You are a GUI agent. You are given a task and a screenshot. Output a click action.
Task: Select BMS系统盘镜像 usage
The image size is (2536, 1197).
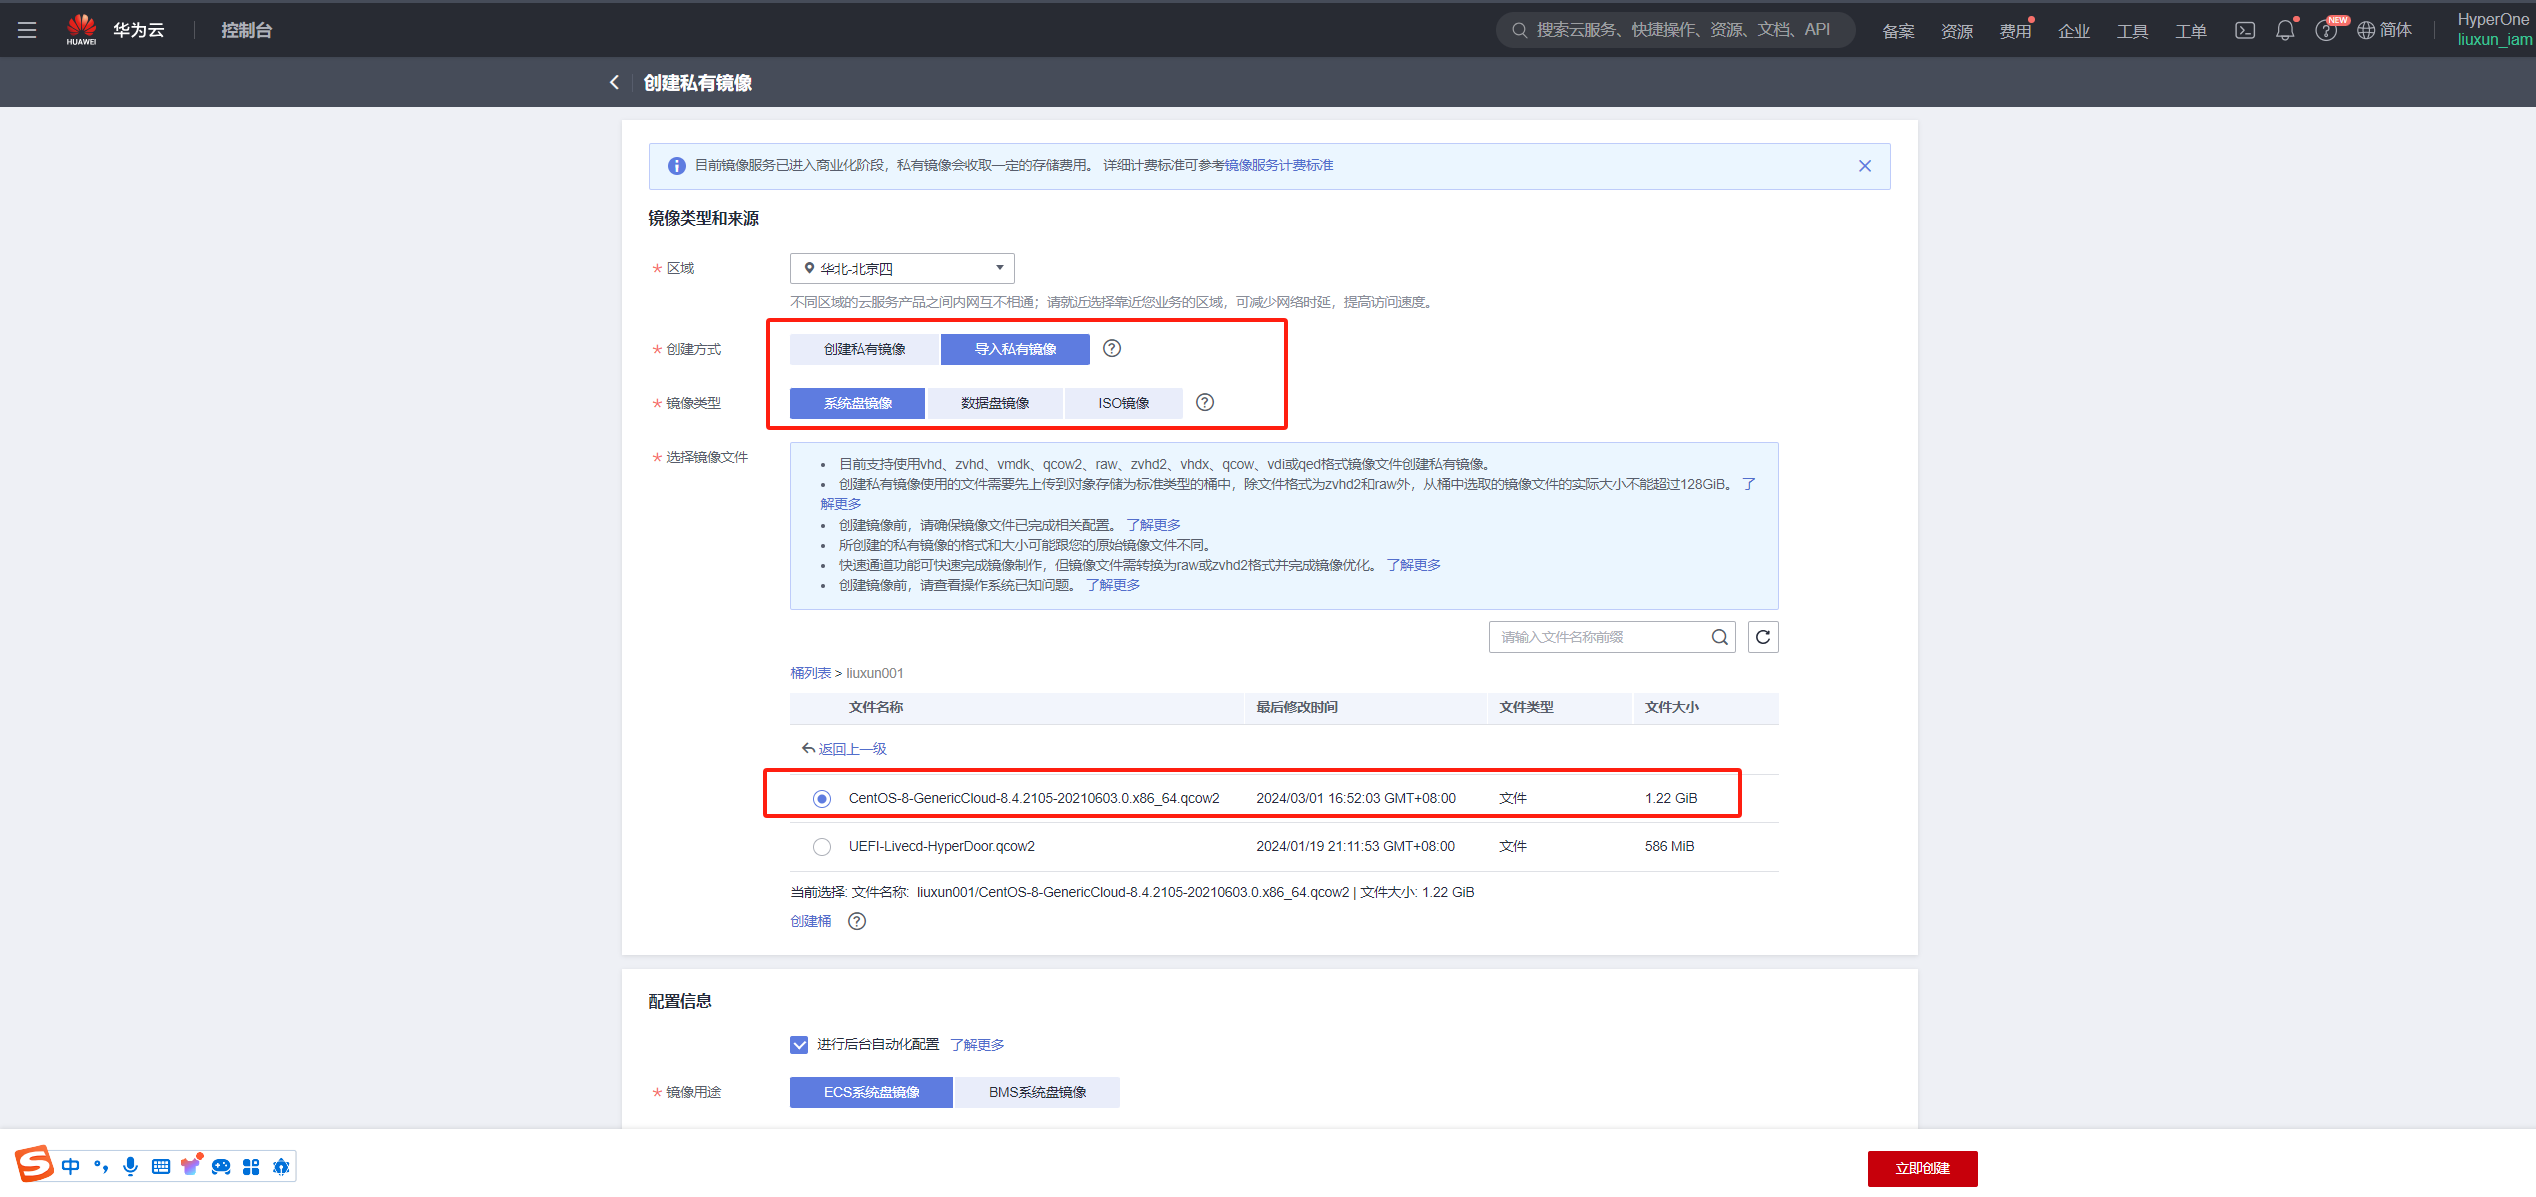pyautogui.click(x=1037, y=1092)
